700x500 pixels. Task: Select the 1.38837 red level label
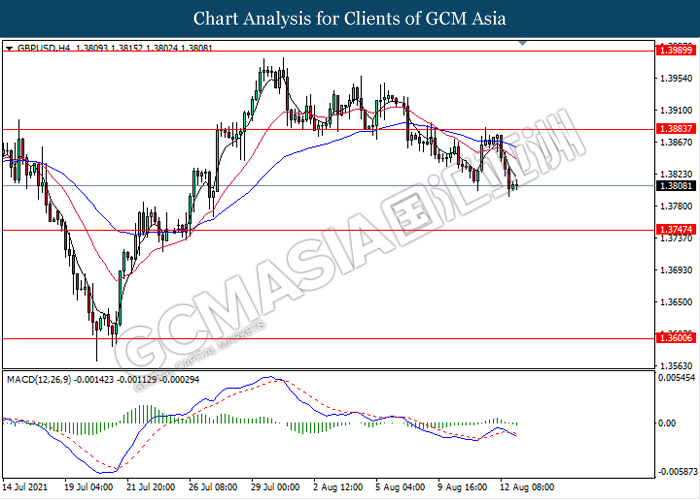(675, 129)
